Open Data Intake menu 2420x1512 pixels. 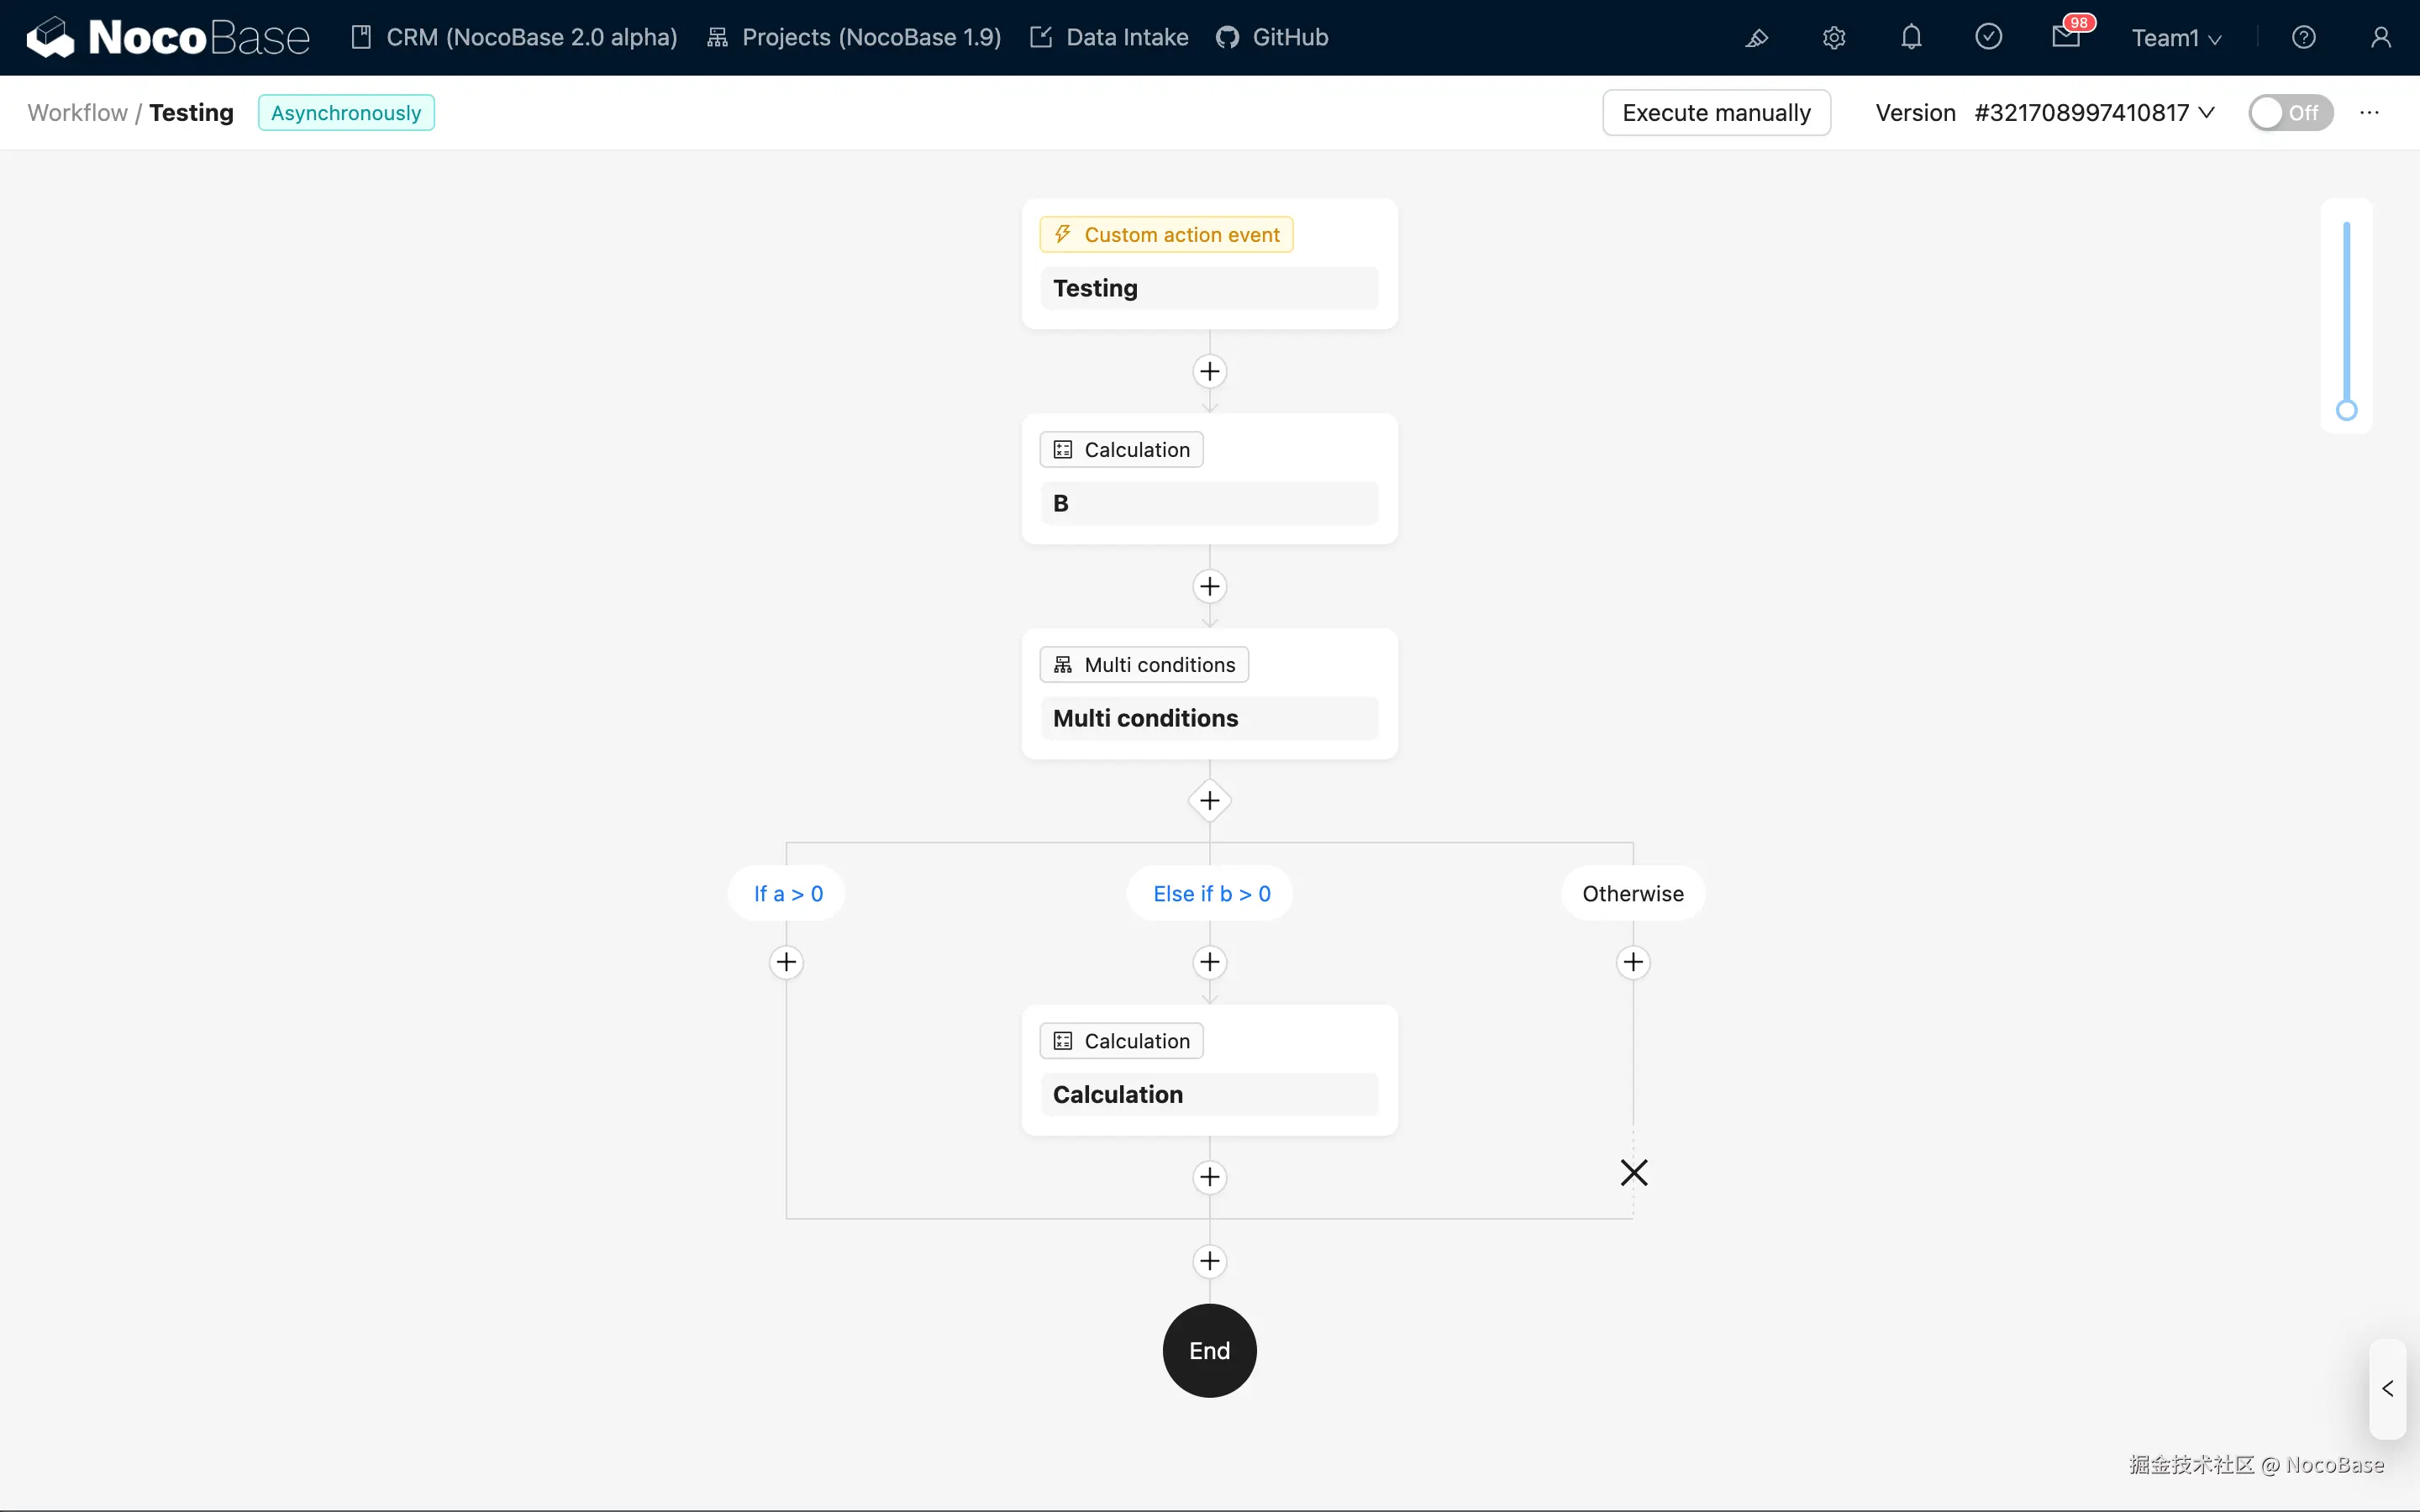click(1109, 38)
